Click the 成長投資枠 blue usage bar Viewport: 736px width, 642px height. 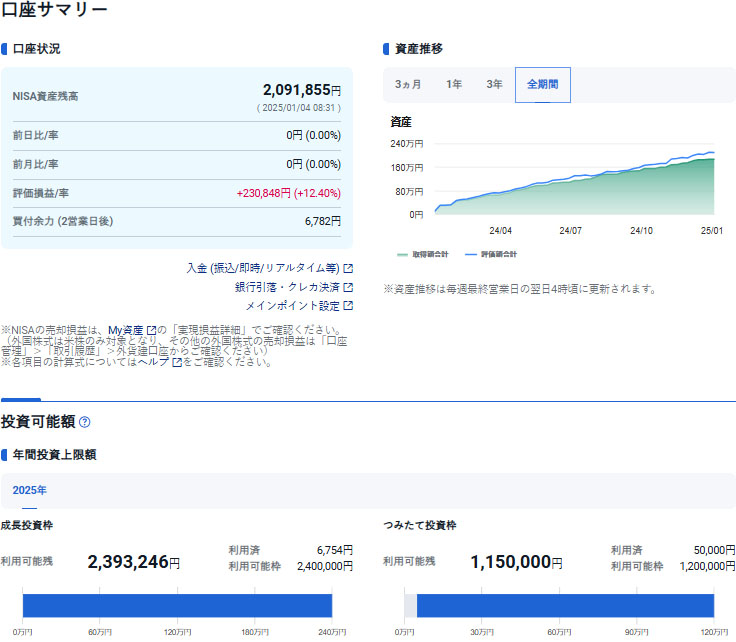(x=177, y=606)
